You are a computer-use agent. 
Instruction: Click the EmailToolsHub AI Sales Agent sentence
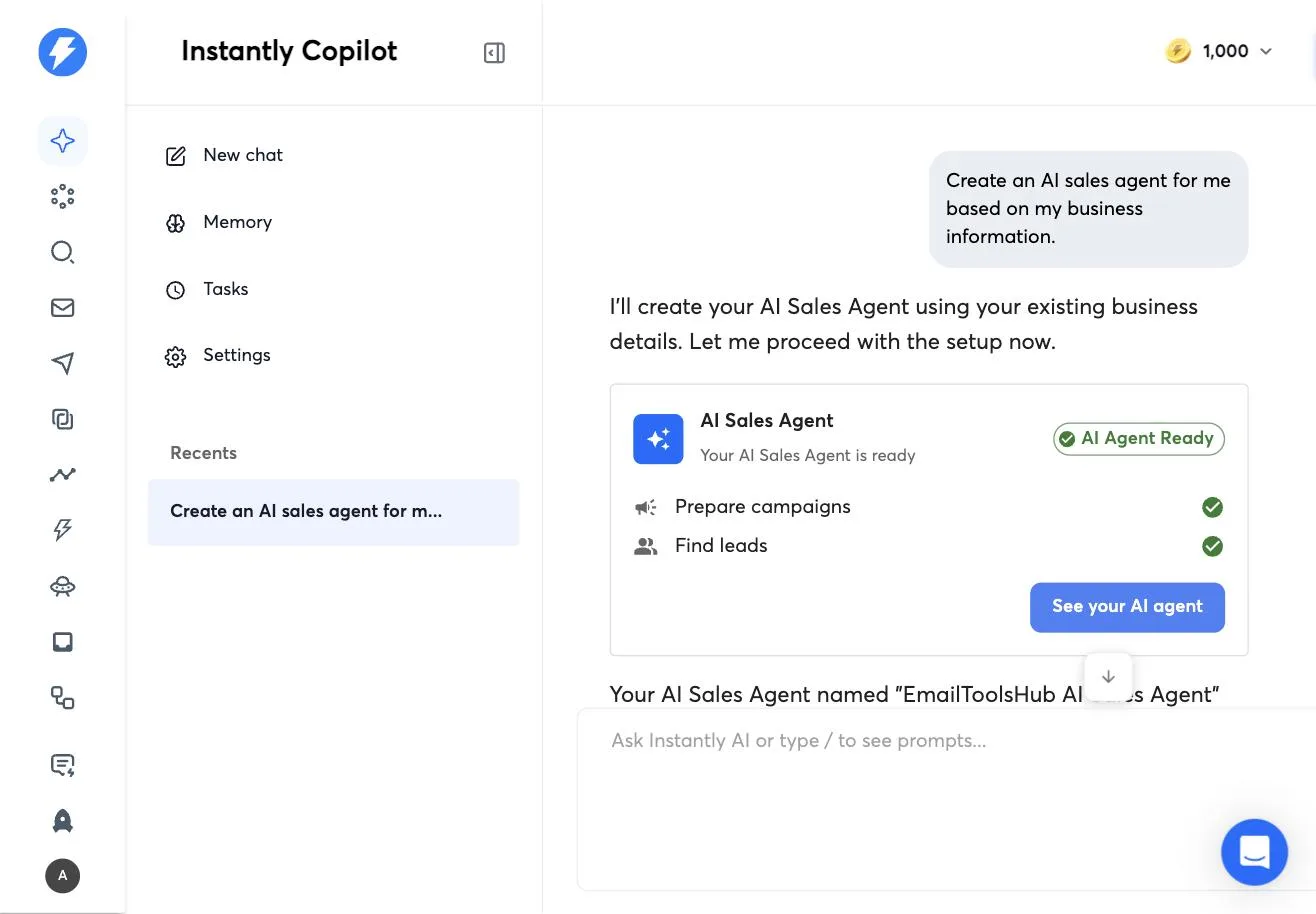coord(914,694)
